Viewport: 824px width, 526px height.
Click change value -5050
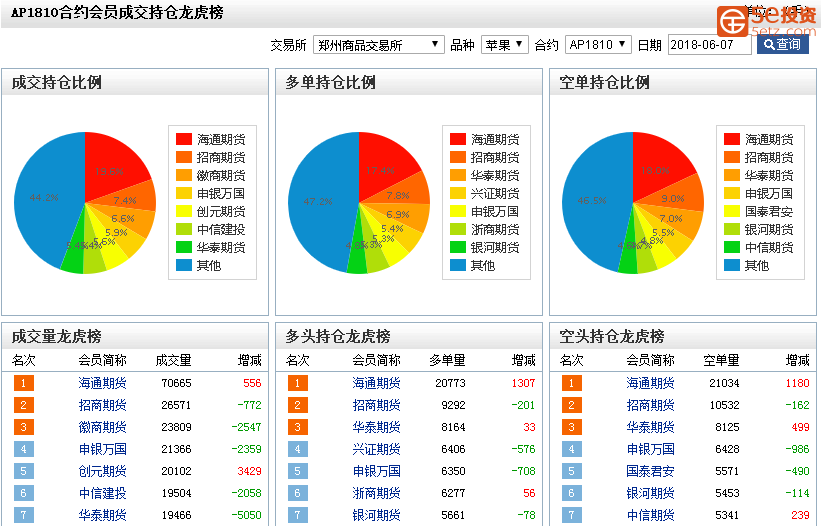246,515
